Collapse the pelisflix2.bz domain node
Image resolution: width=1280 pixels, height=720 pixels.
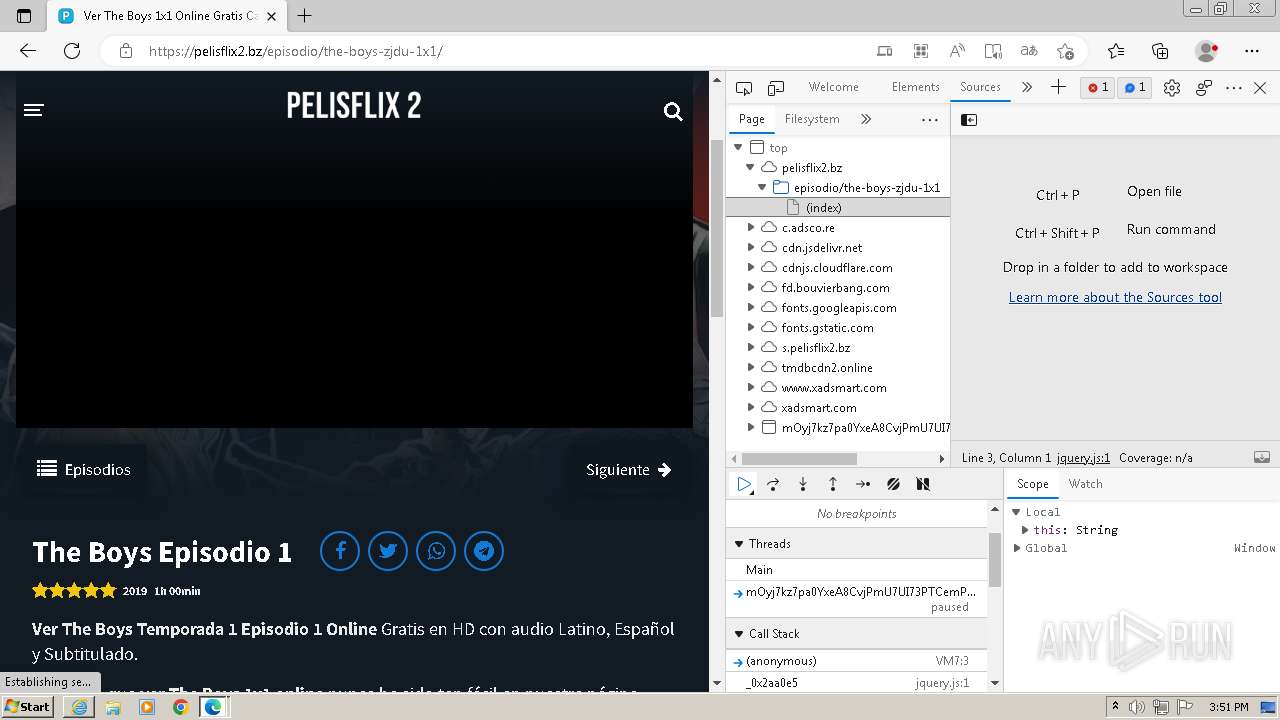(x=750, y=167)
